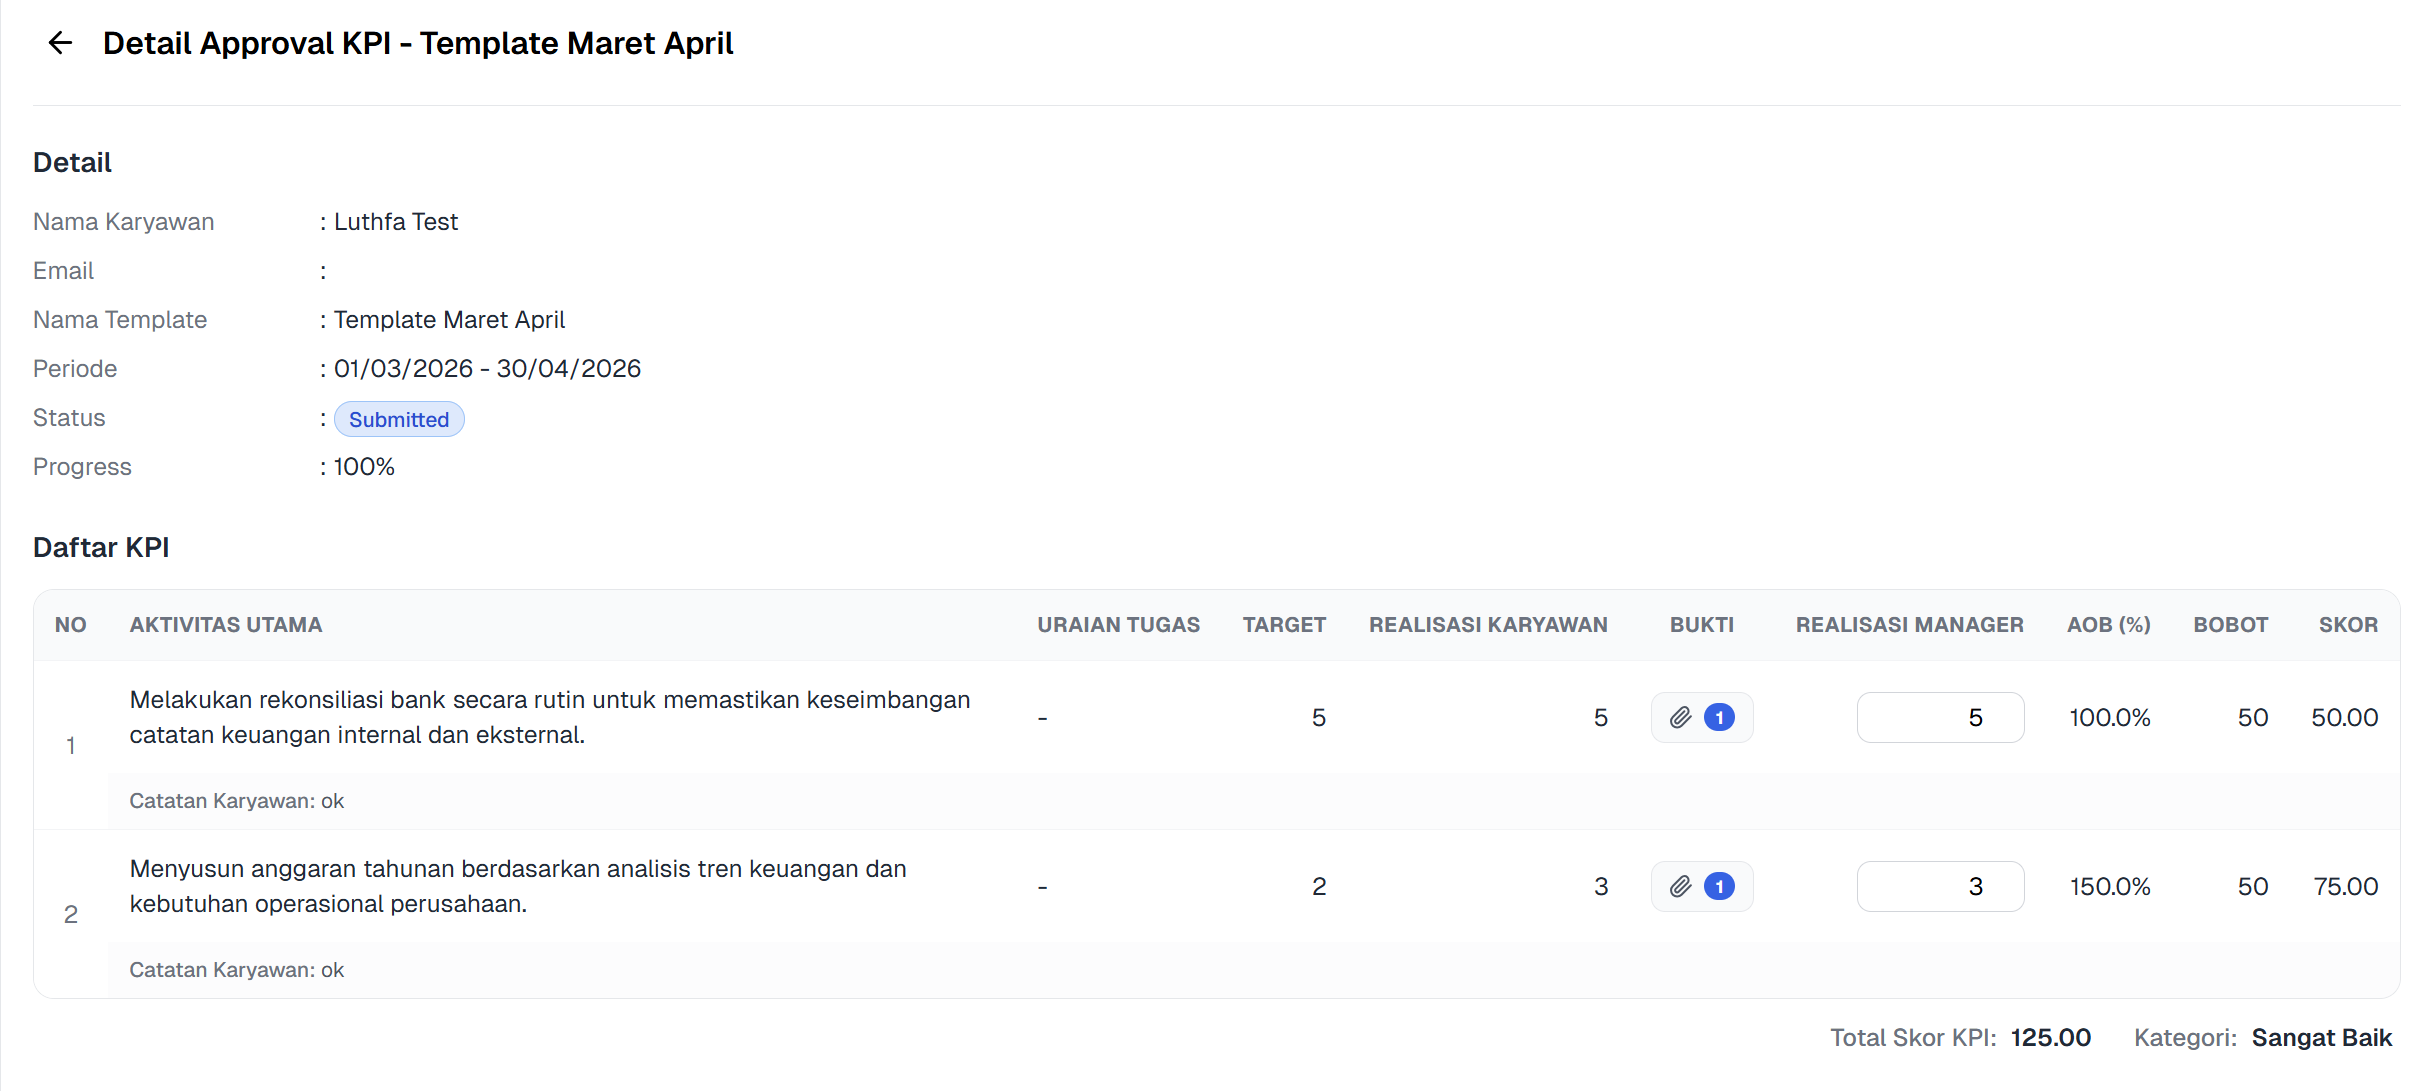Click the Bukti column header

pyautogui.click(x=1701, y=625)
